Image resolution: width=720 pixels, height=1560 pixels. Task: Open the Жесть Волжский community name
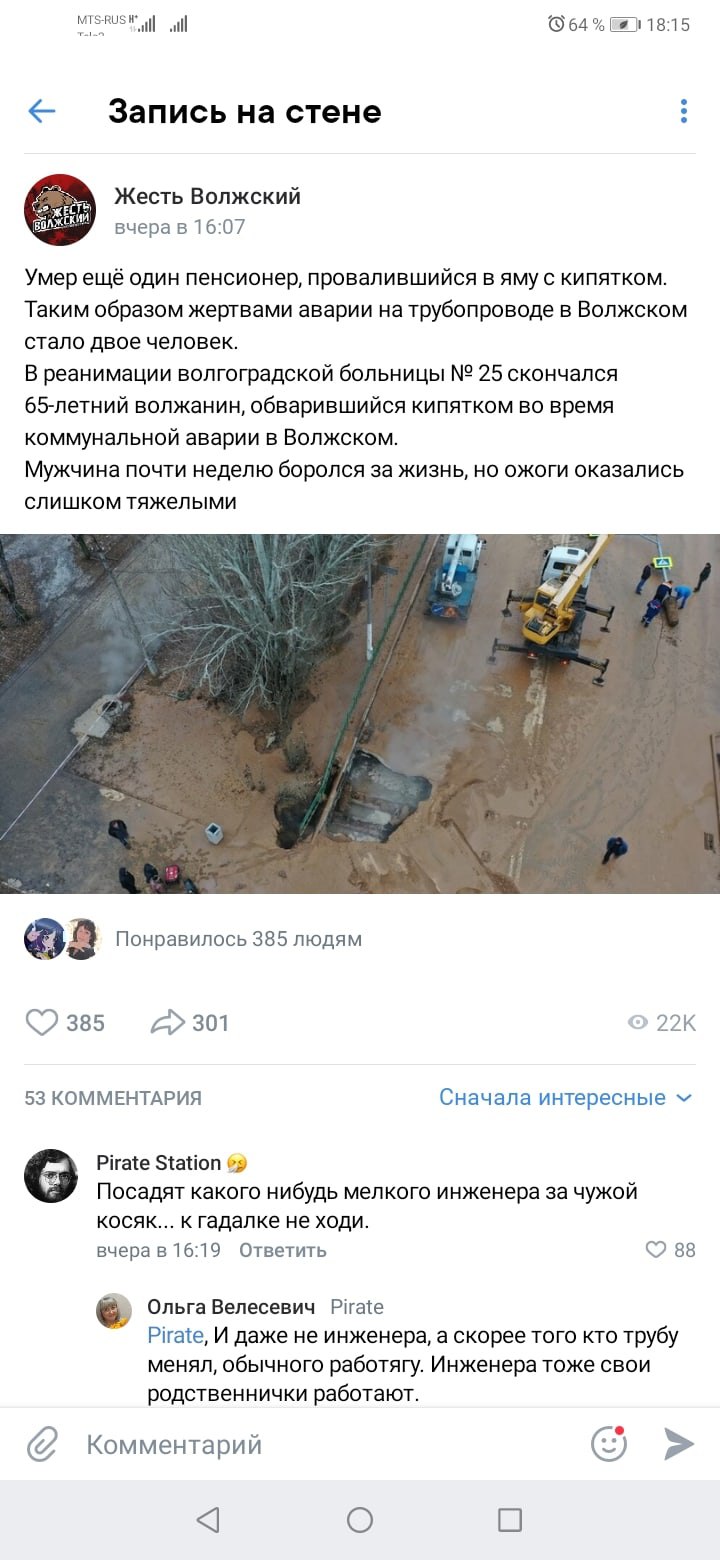pos(207,196)
